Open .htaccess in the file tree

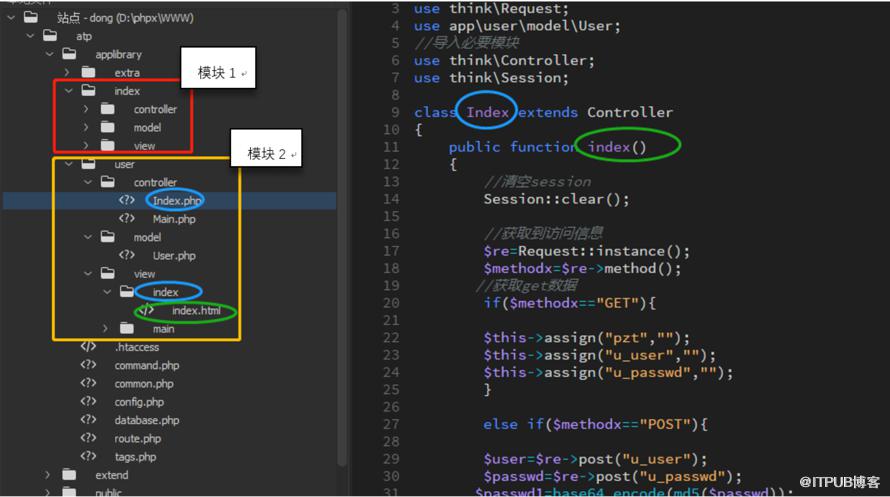(137, 347)
